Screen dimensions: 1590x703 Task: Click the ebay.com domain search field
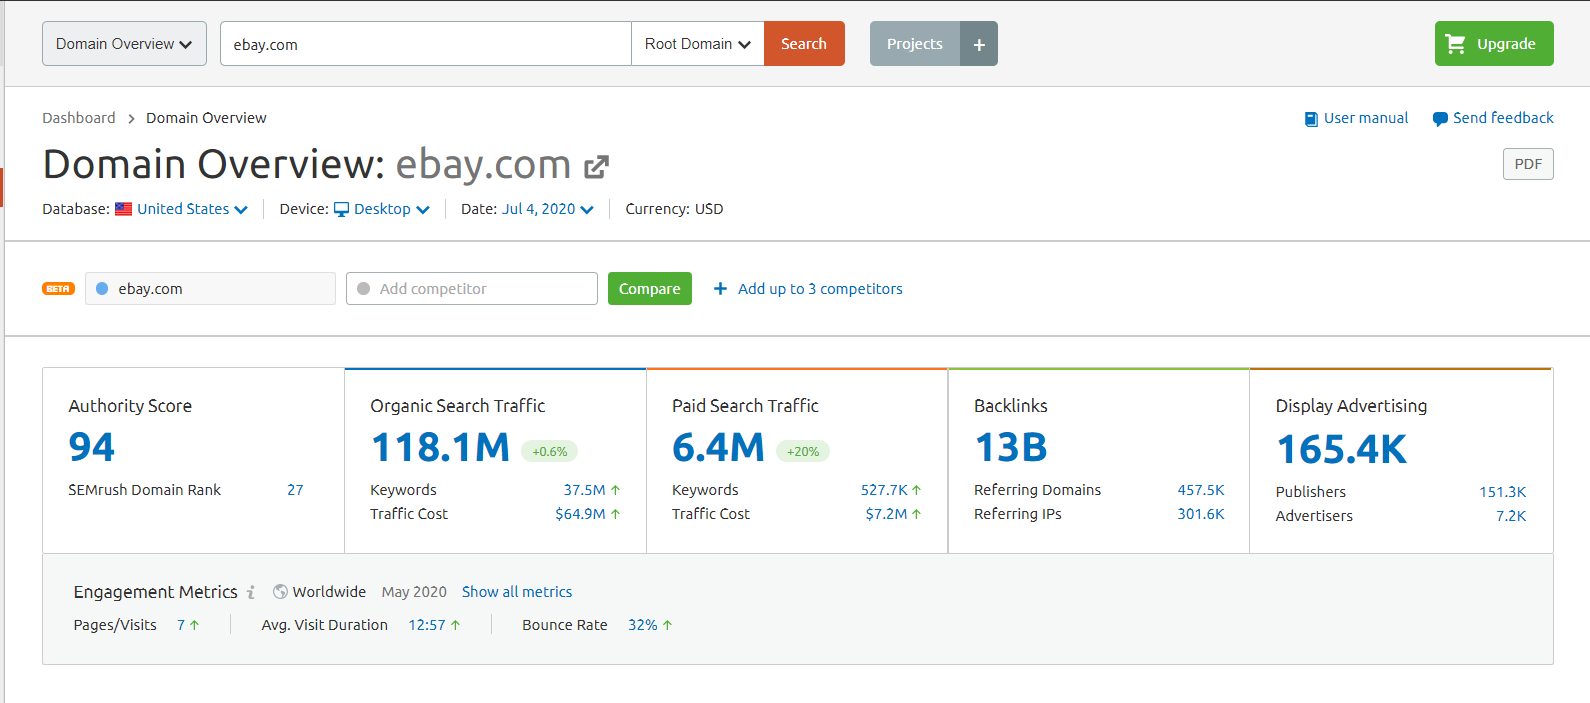click(x=426, y=44)
